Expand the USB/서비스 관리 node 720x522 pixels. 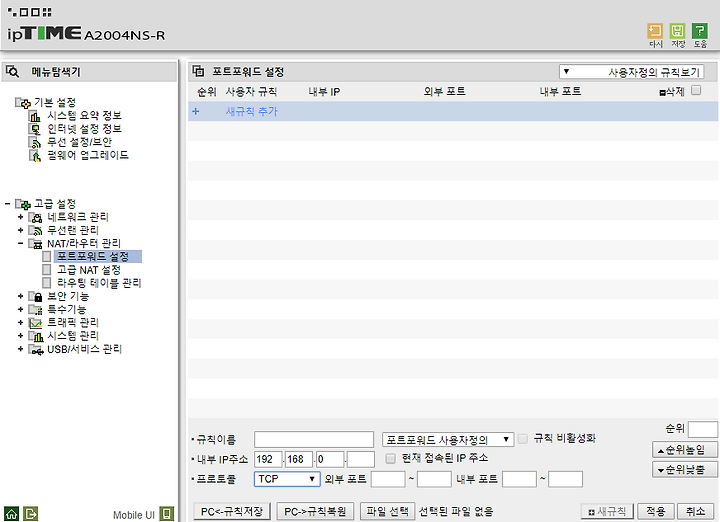(x=20, y=349)
